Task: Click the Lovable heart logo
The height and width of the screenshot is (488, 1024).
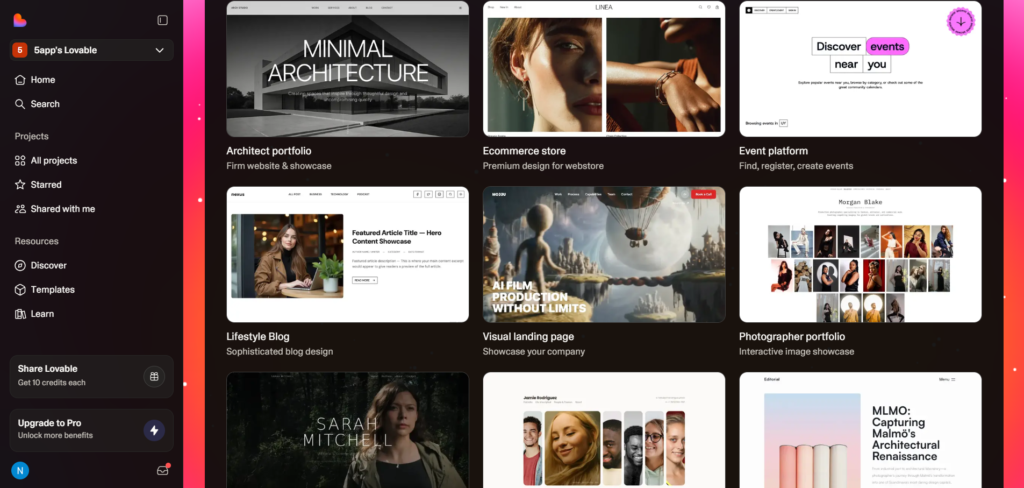Action: 20,20
